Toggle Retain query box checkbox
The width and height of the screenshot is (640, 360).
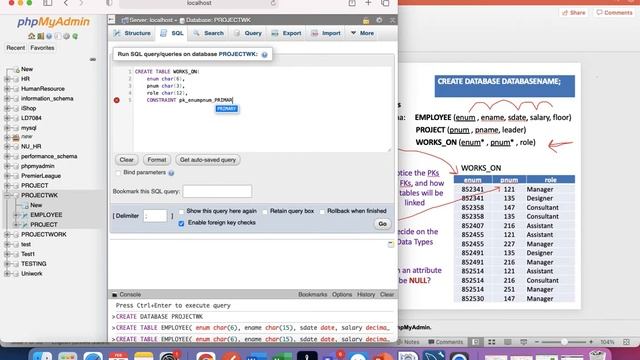tap(265, 211)
